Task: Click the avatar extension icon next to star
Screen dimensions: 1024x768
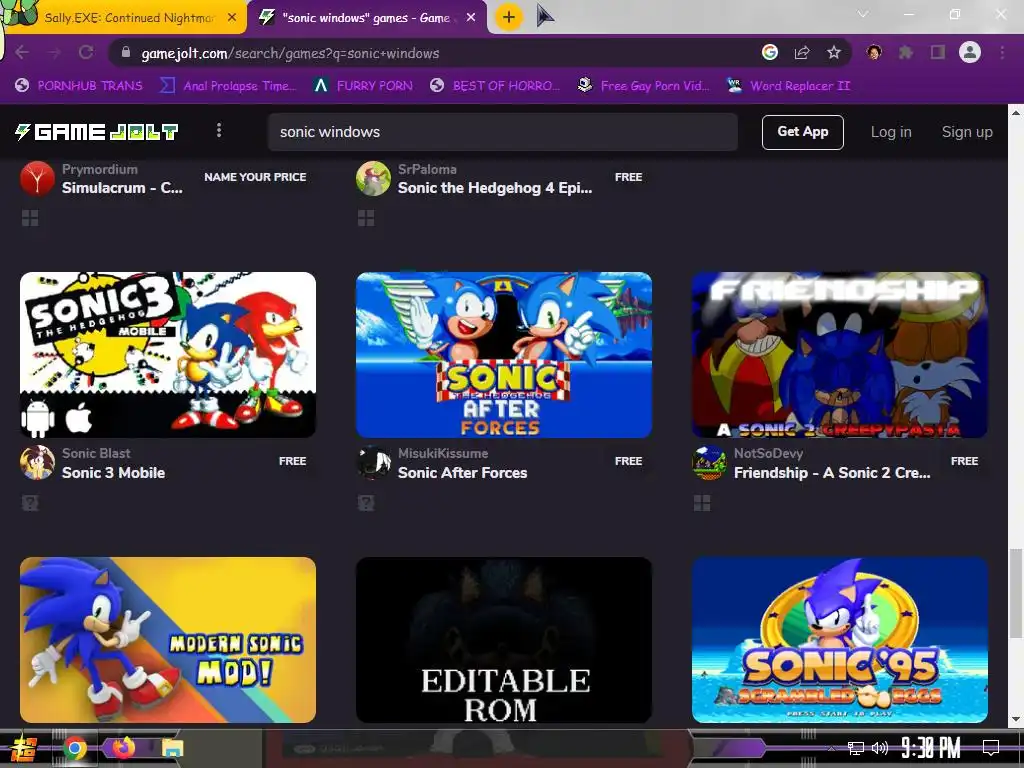Action: click(874, 52)
